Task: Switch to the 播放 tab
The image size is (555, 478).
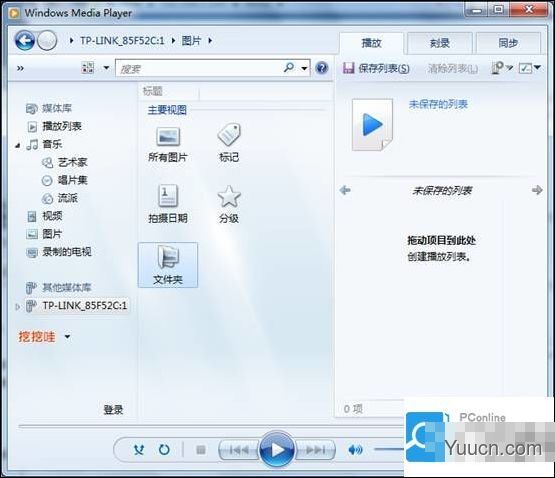Action: click(371, 43)
